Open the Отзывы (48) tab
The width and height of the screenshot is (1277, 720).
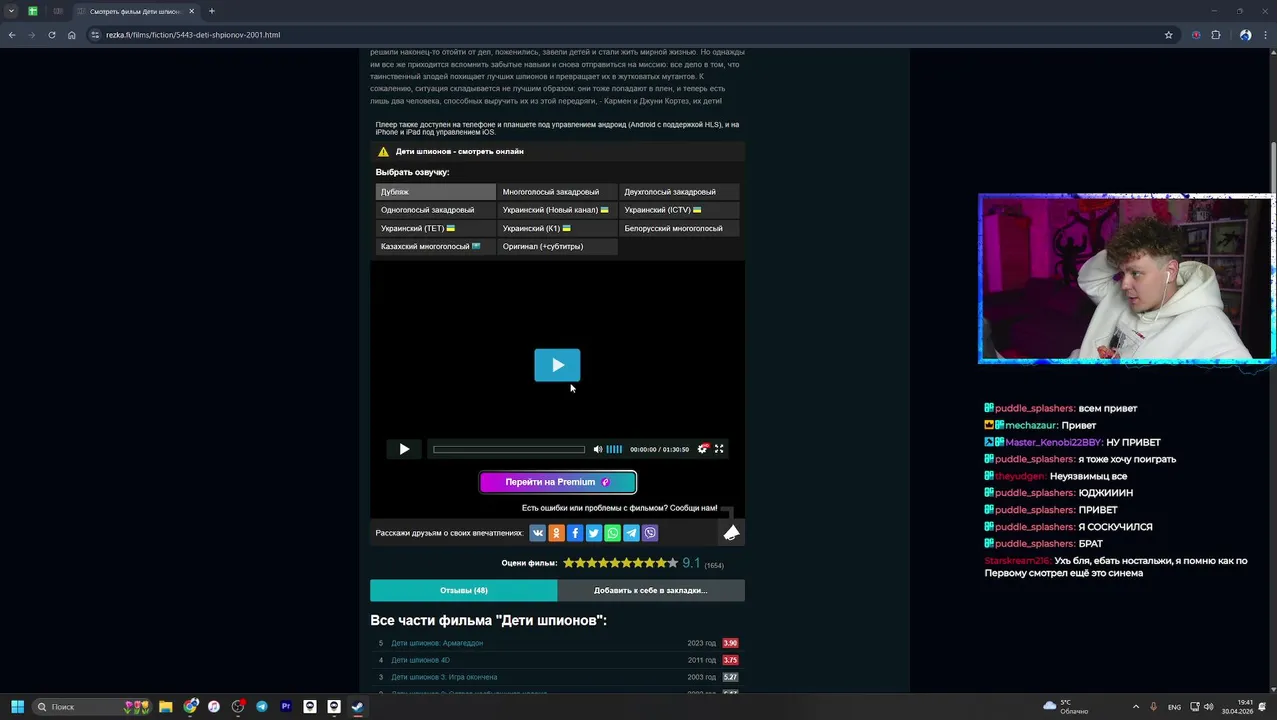463,590
